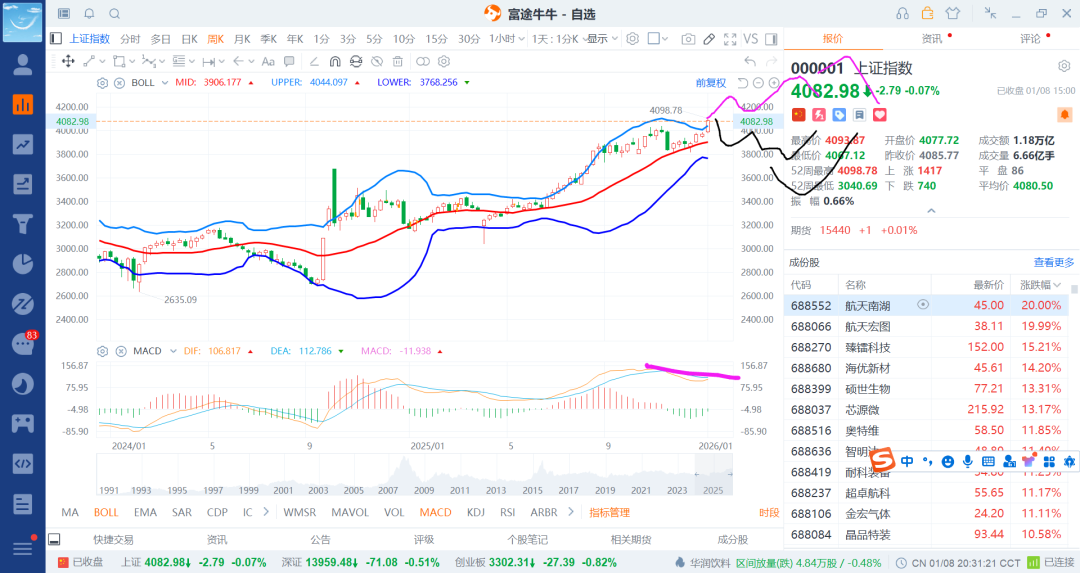Open the stock screener funnel icon

(x=23, y=224)
